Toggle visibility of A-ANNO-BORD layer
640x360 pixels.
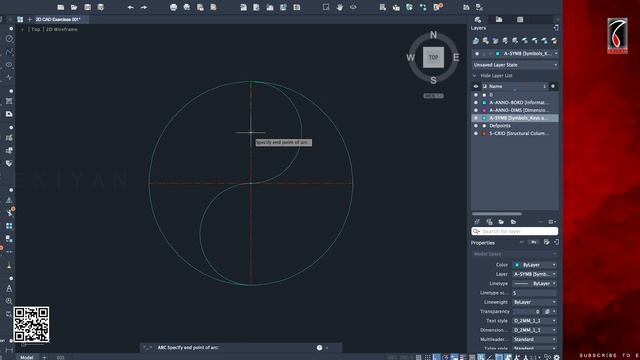(x=476, y=102)
